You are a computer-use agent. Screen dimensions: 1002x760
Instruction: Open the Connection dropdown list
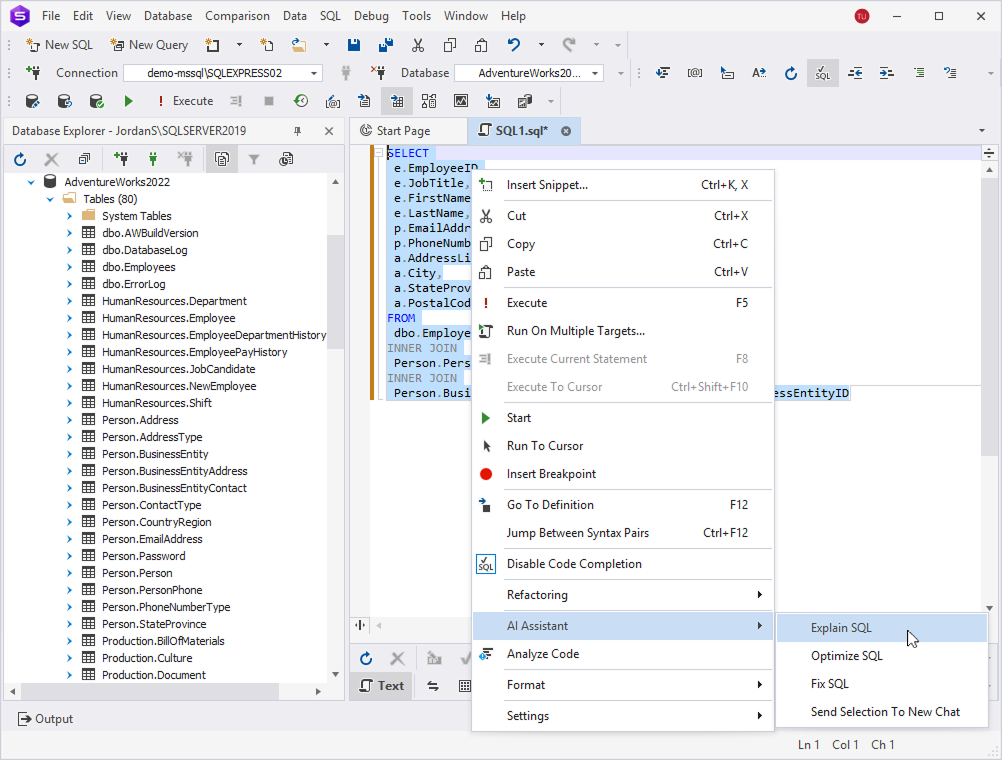[314, 73]
